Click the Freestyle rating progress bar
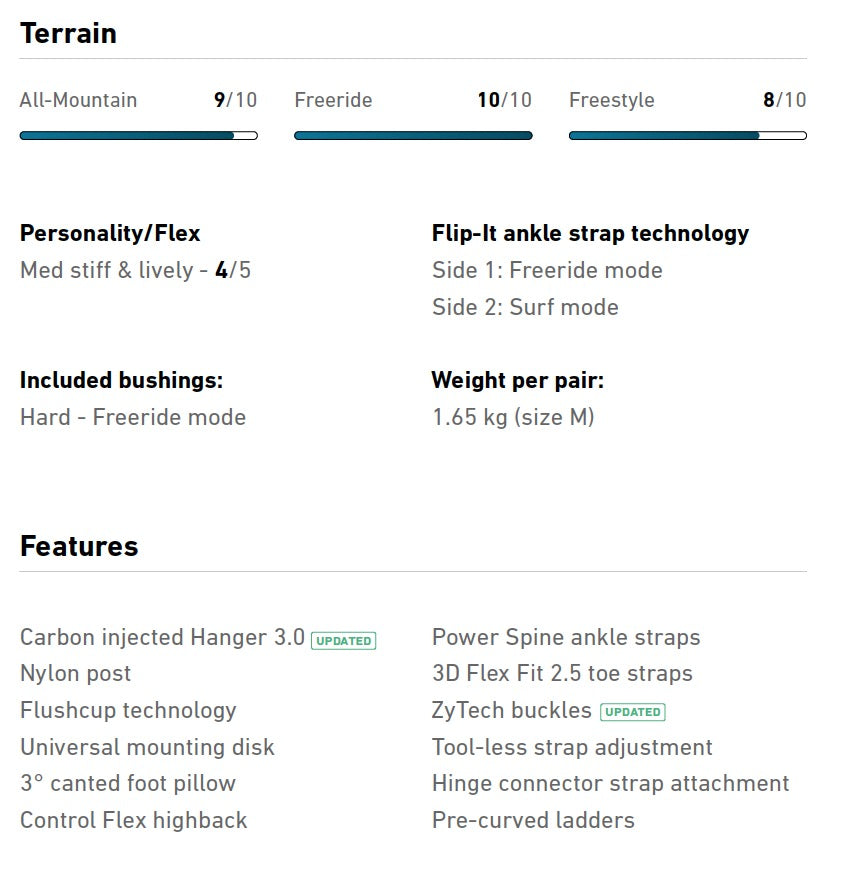Image resolution: width=852 pixels, height=872 pixels. point(687,135)
